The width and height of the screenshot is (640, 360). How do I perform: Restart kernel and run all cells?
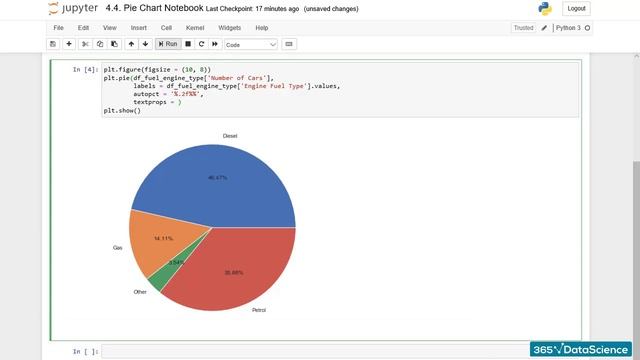pyautogui.click(x=215, y=44)
